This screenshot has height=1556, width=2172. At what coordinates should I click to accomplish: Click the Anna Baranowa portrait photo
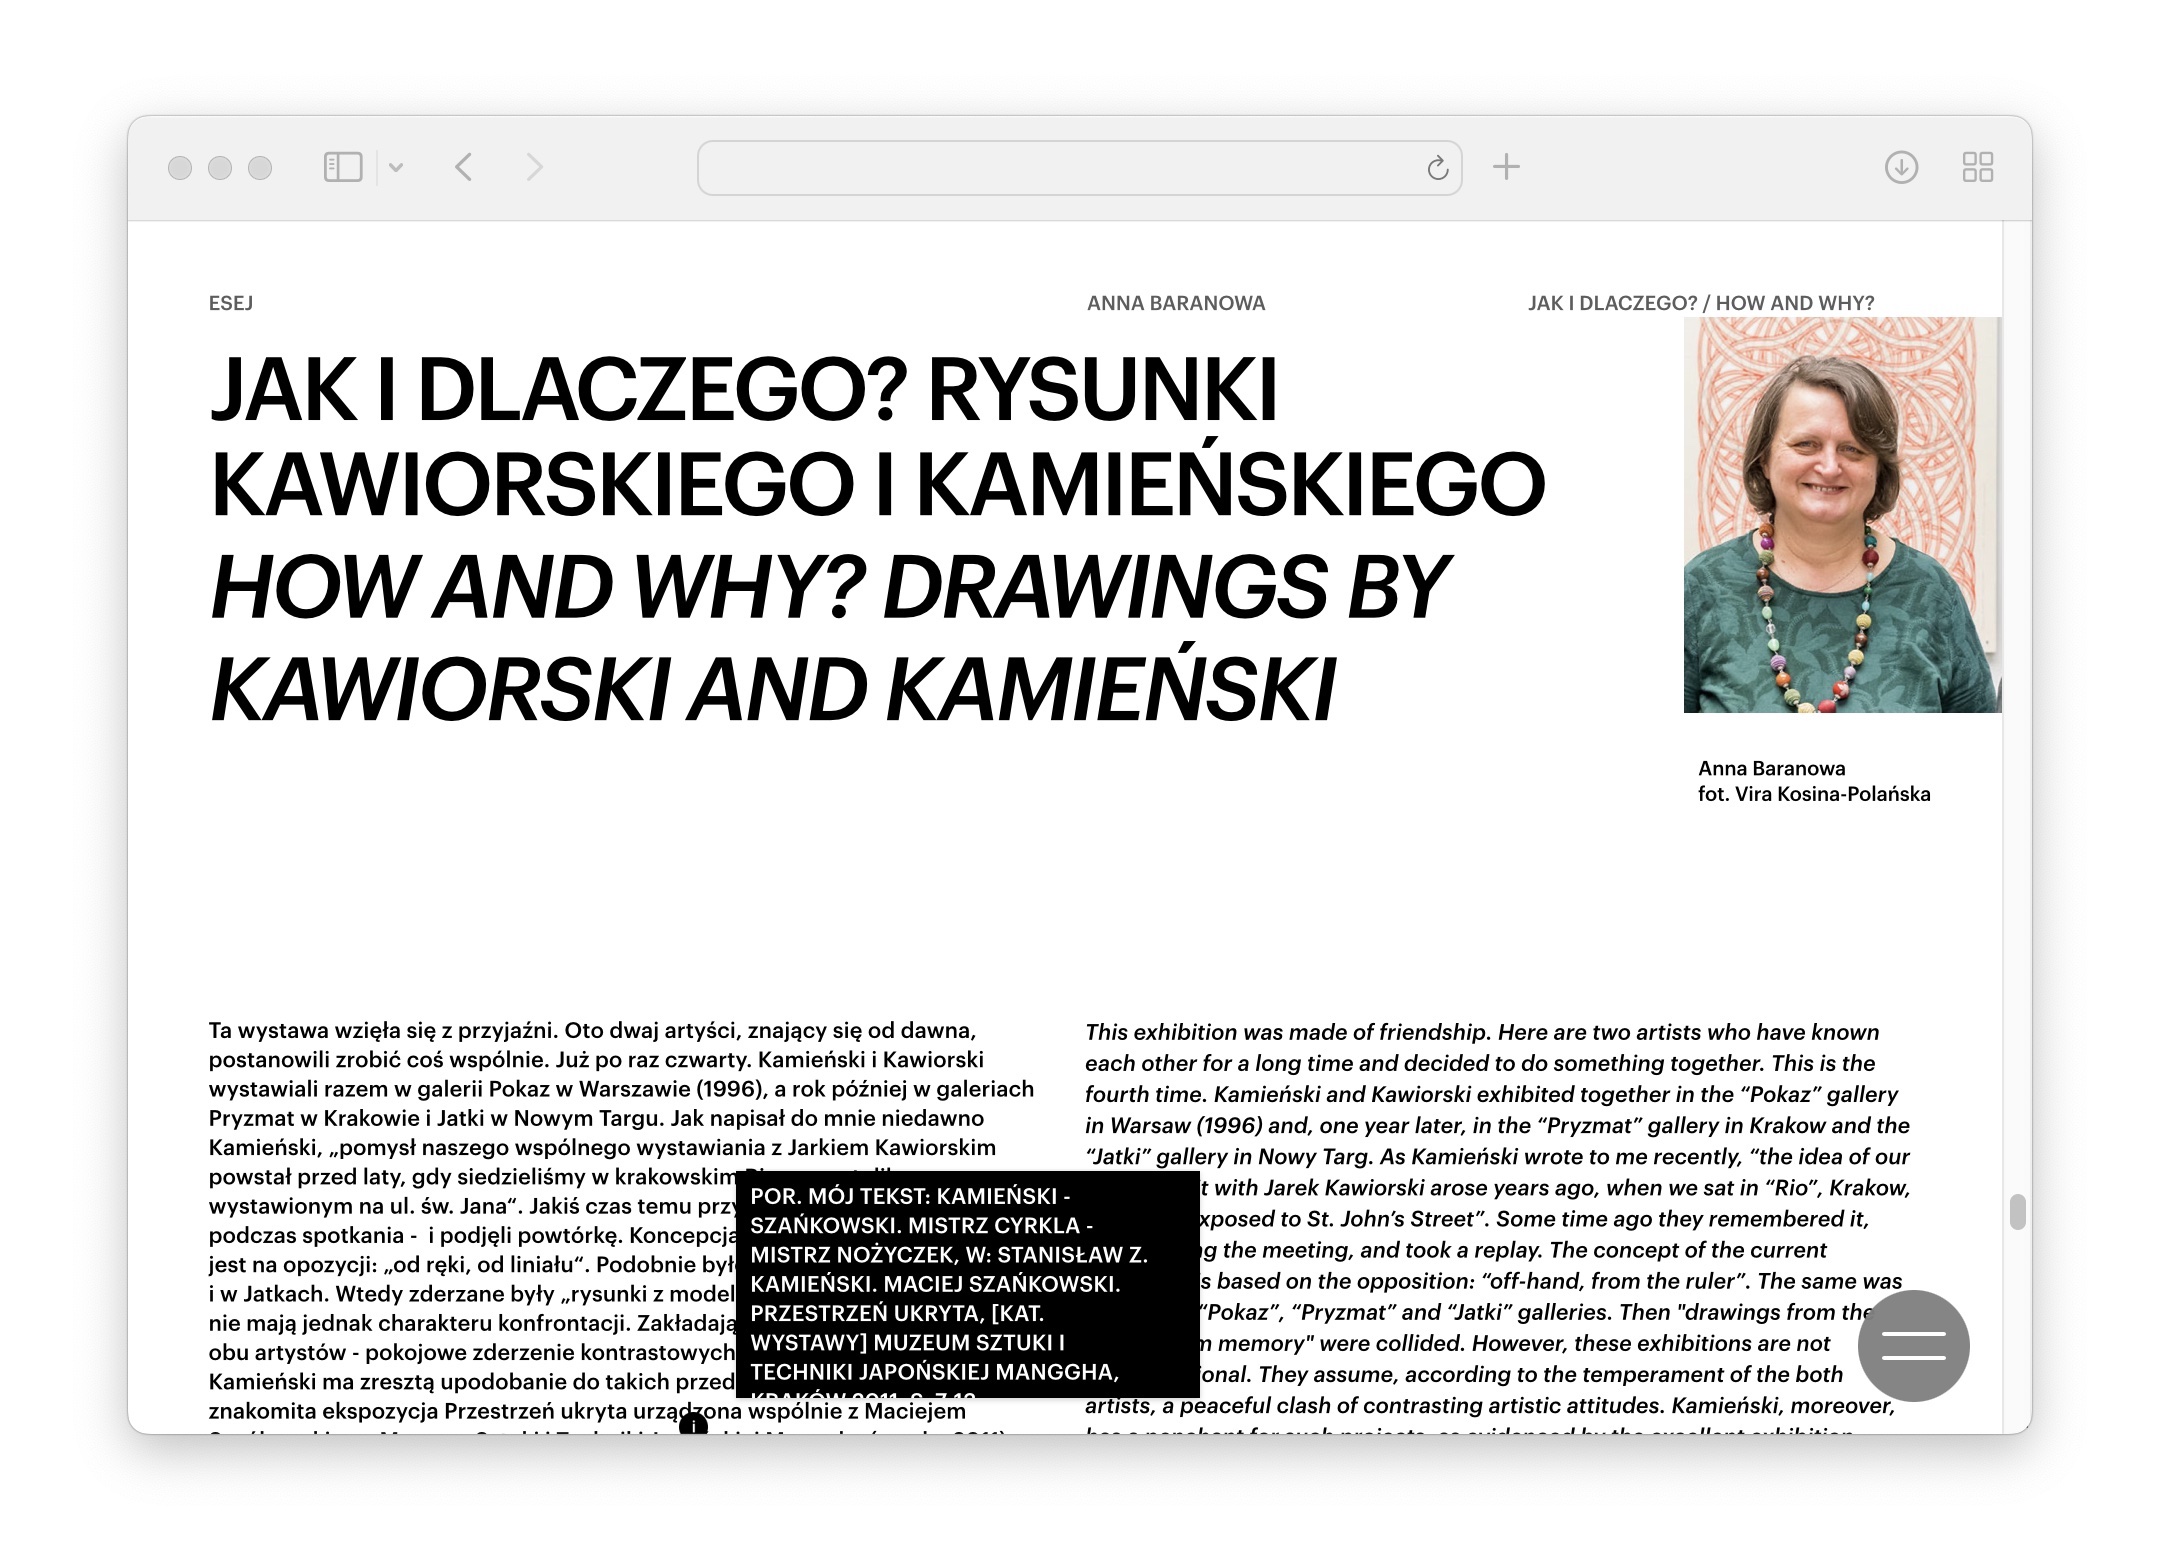point(1841,515)
